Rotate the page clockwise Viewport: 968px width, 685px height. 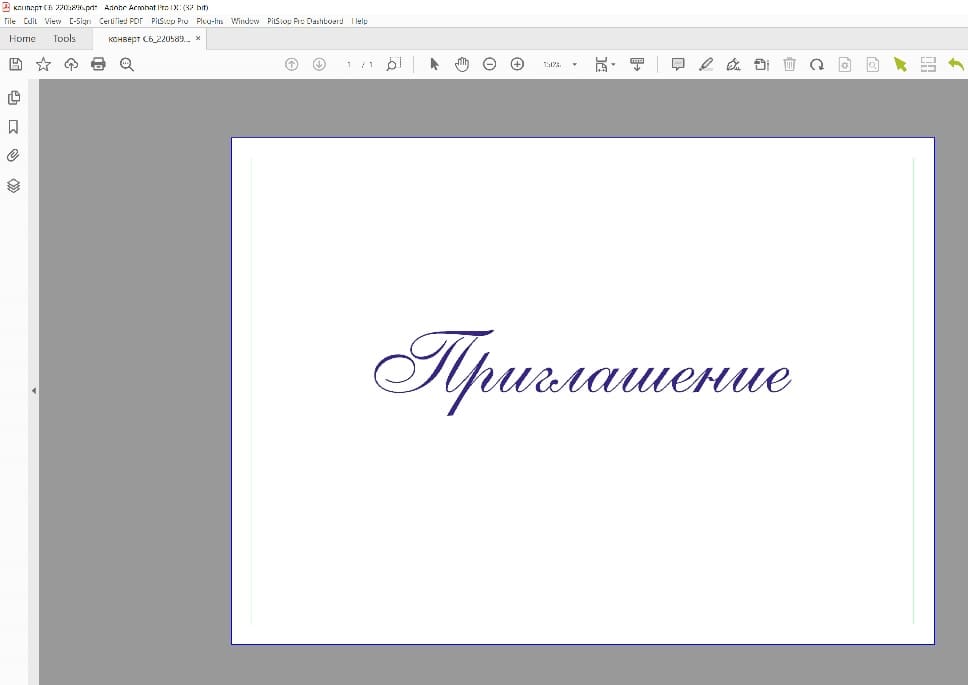tap(817, 64)
